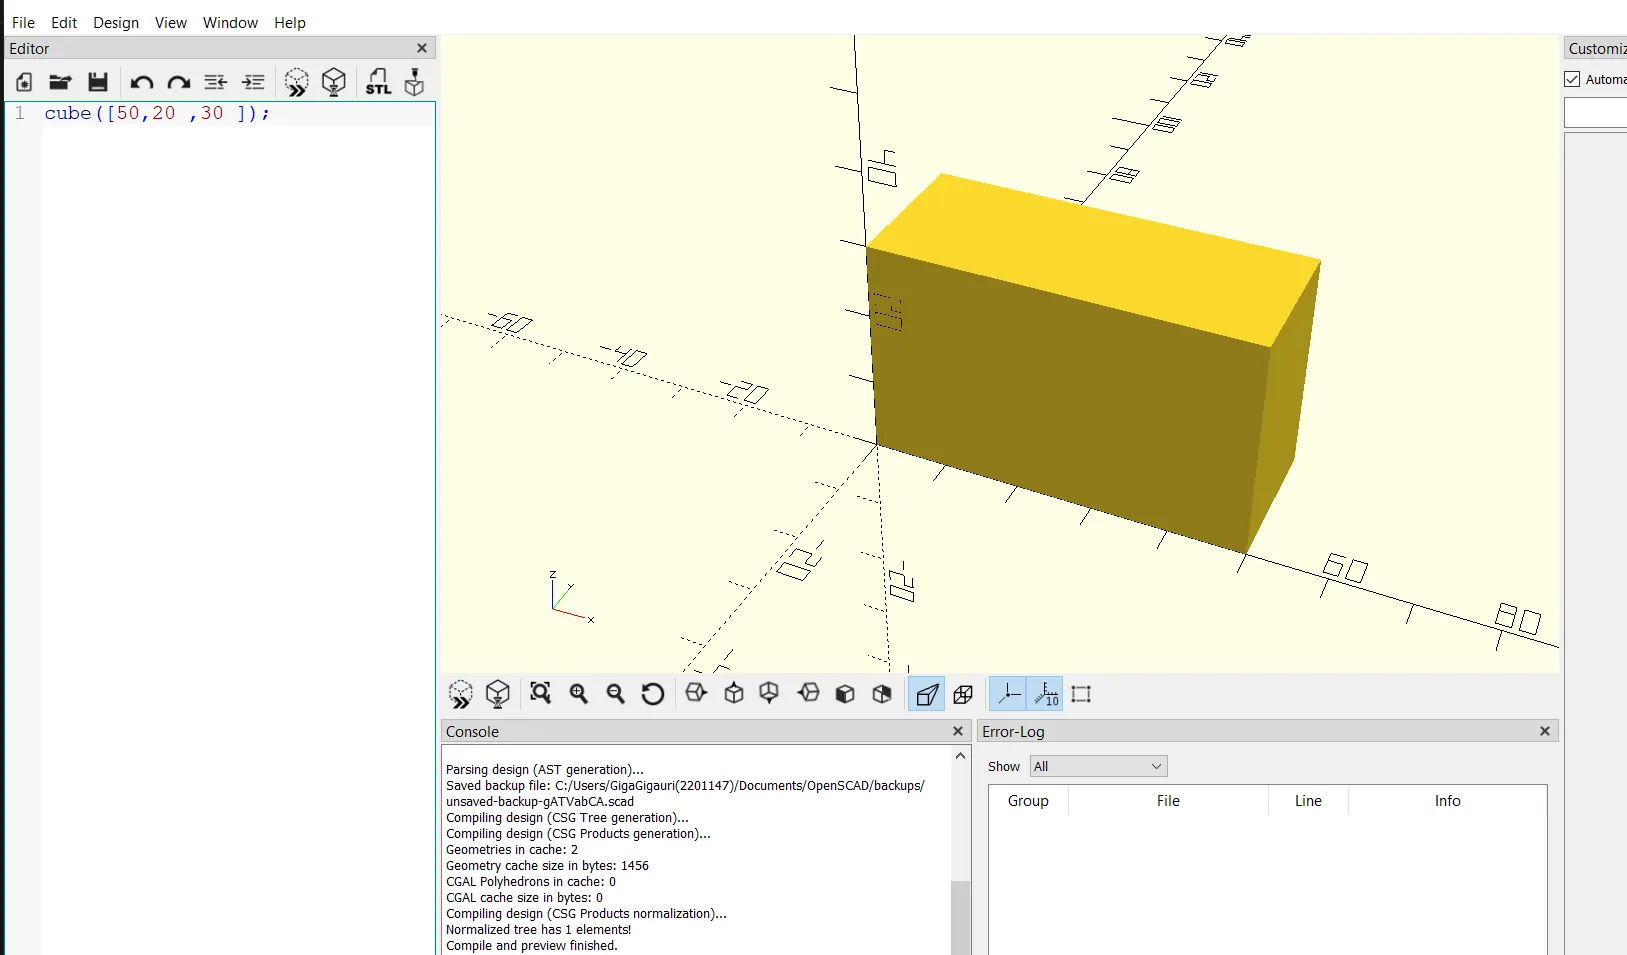1627x955 pixels.
Task: Click the File column header in Error-Log
Action: (x=1168, y=801)
